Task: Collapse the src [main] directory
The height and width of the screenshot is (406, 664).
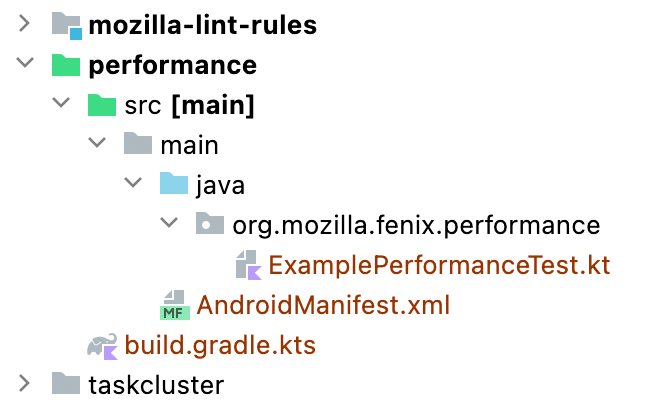Action: tap(61, 105)
